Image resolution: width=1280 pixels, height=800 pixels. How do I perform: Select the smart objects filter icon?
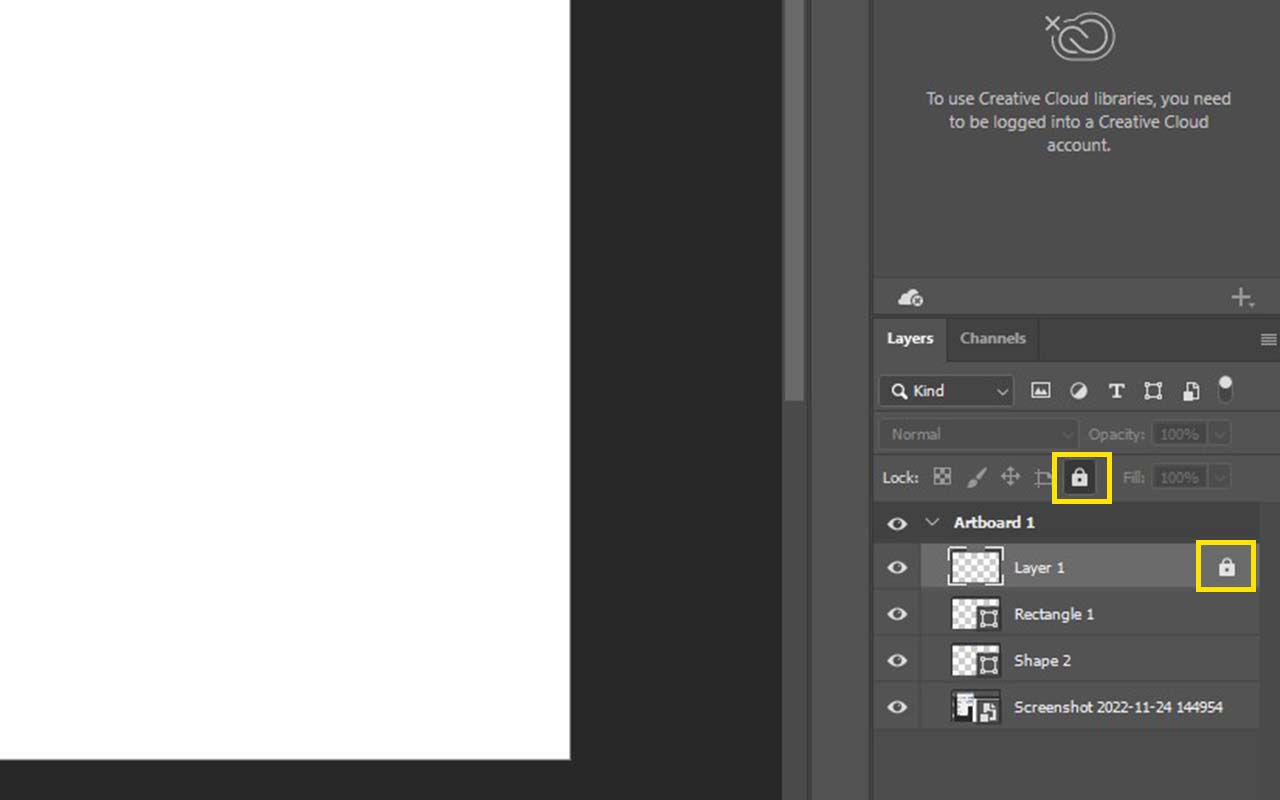click(x=1190, y=390)
